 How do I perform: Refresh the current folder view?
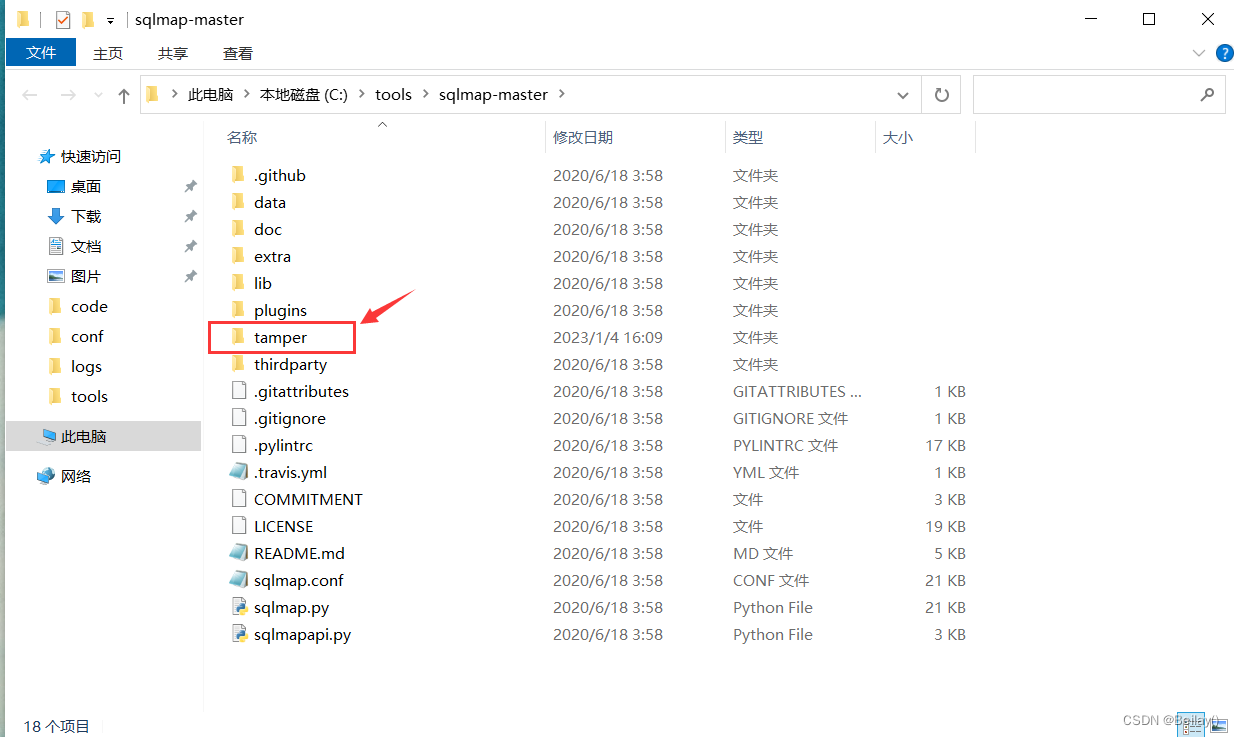click(x=941, y=95)
